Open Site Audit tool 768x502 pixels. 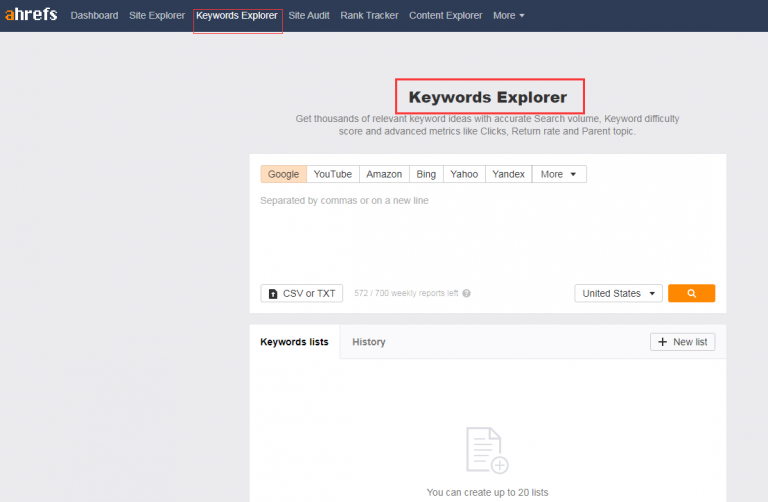pyautogui.click(x=309, y=16)
